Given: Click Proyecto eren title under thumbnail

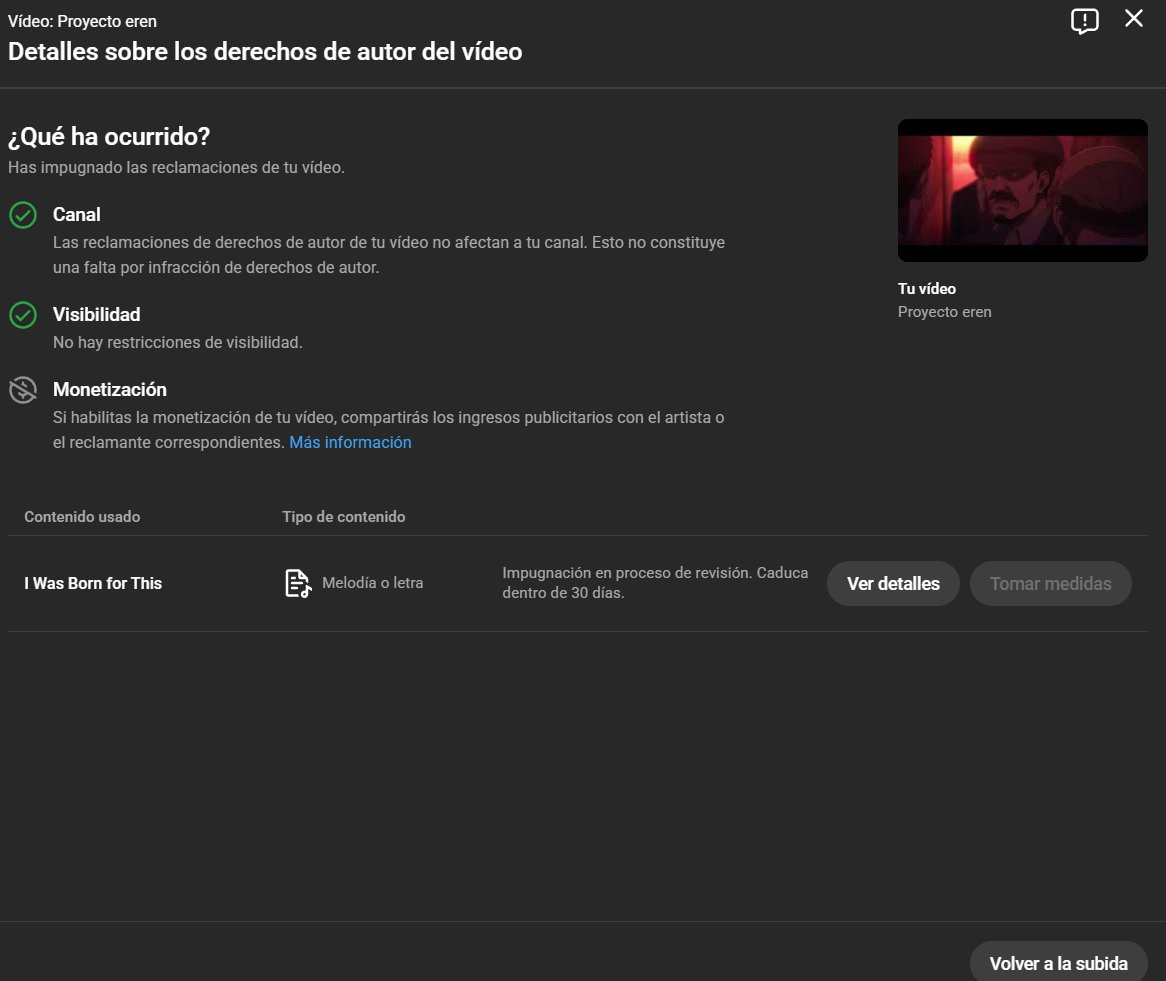Looking at the screenshot, I should [x=944, y=312].
